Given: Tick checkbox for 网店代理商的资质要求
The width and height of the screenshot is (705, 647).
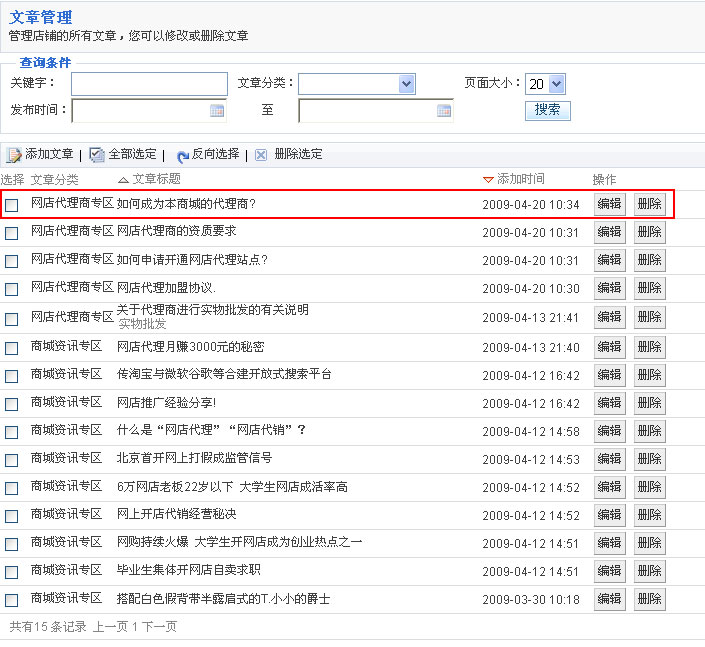Looking at the screenshot, I should point(12,233).
